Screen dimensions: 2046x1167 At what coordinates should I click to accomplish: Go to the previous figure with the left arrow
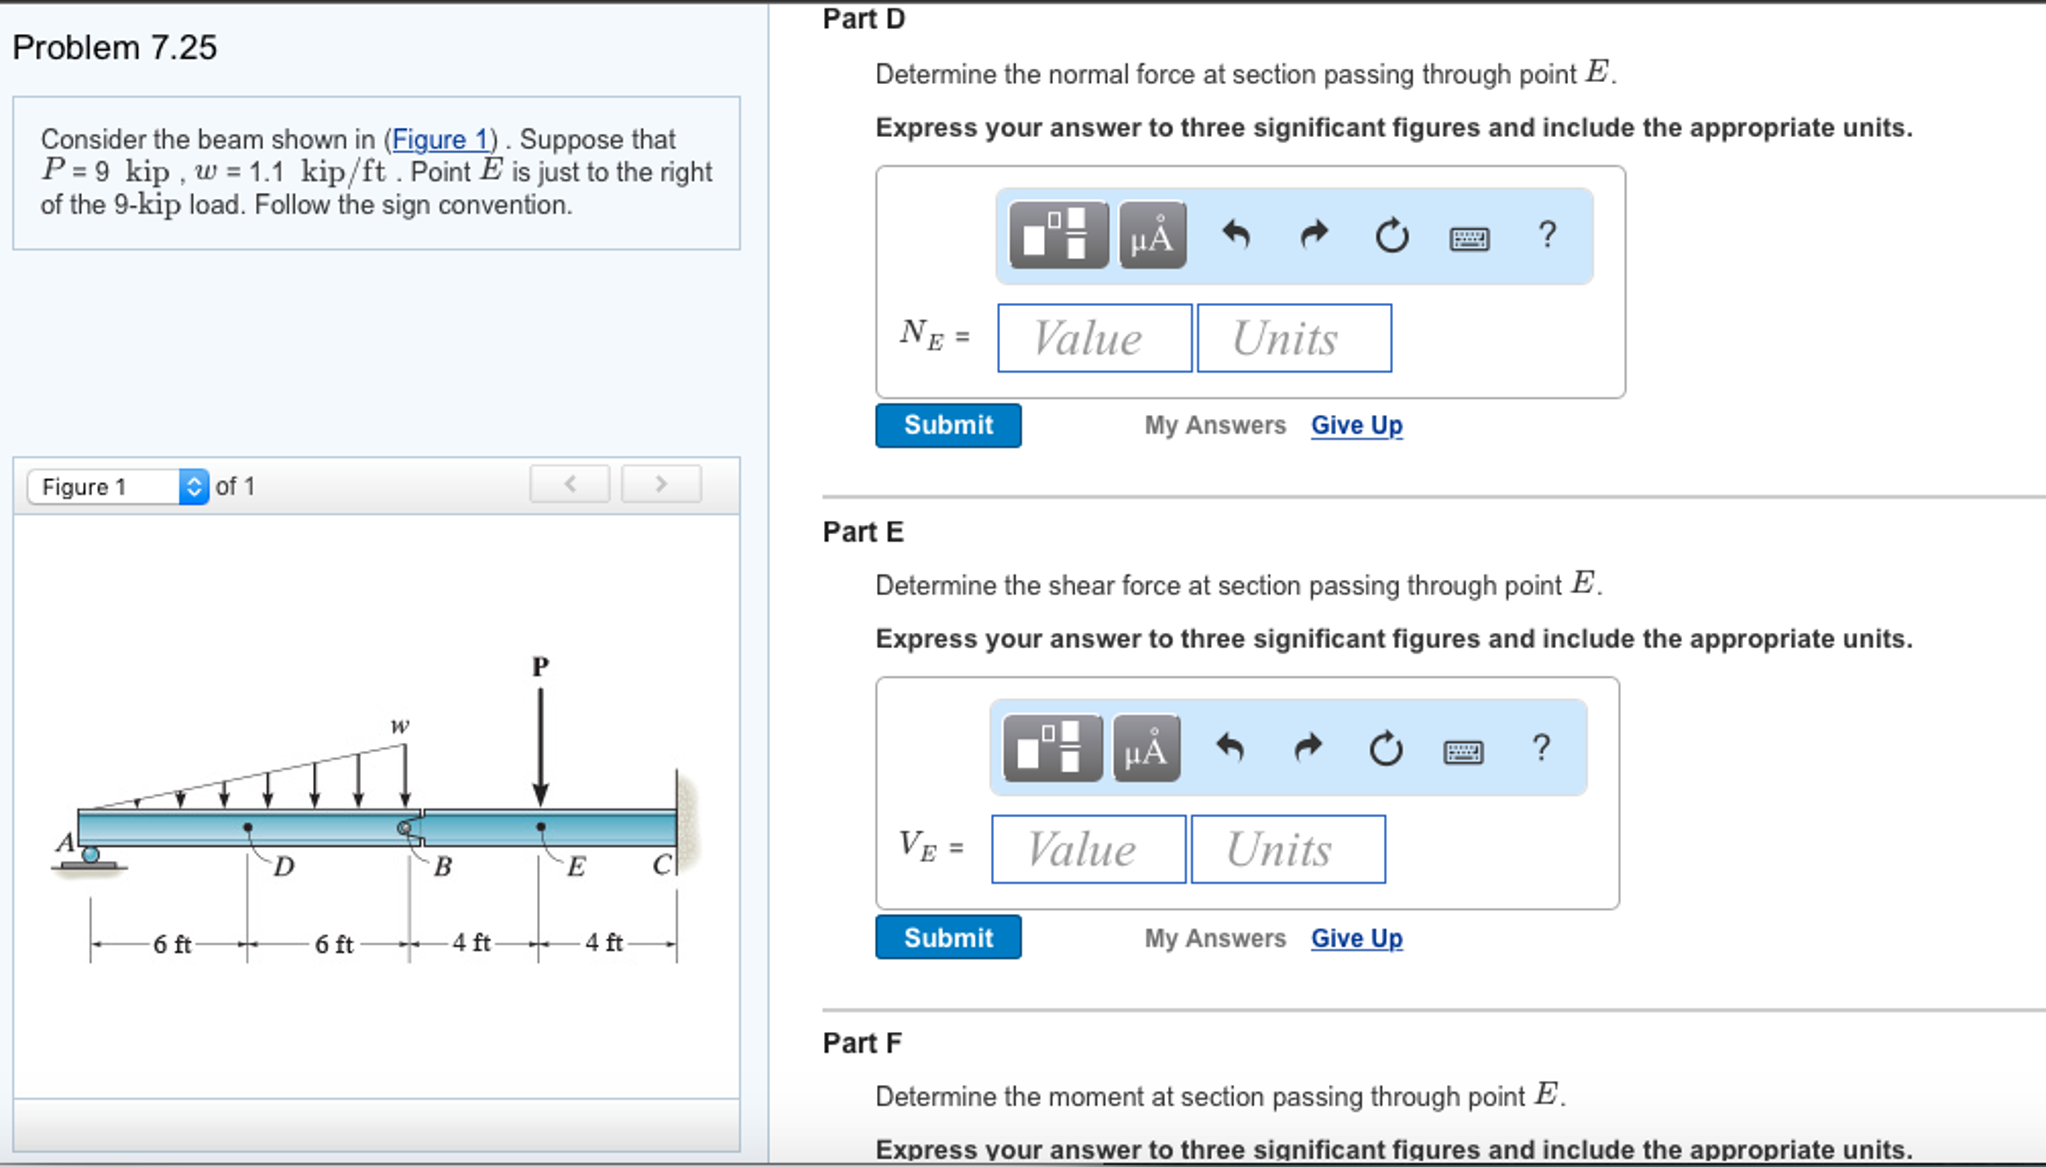(570, 484)
